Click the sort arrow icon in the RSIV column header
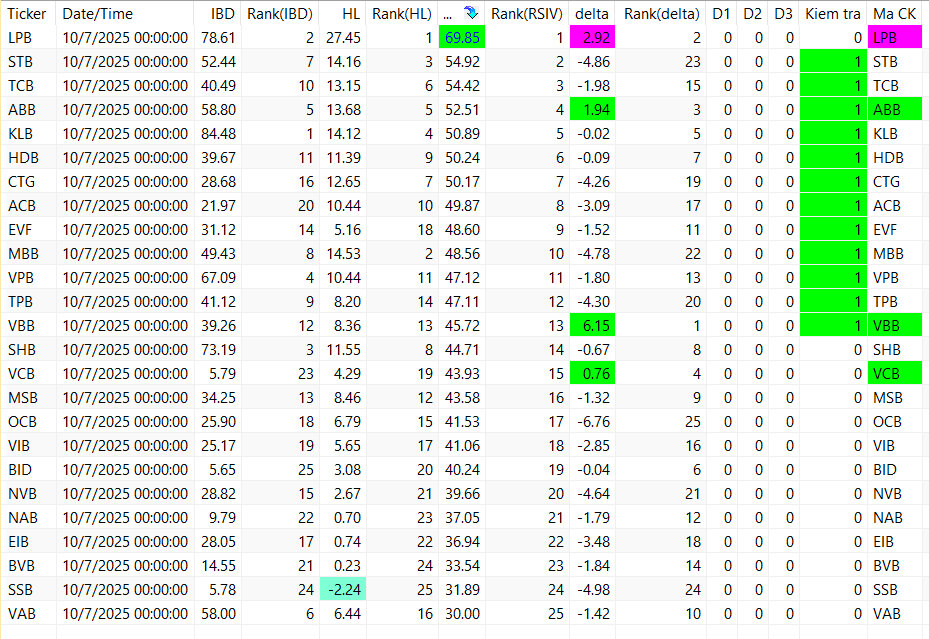The height and width of the screenshot is (639, 929). 472,12
